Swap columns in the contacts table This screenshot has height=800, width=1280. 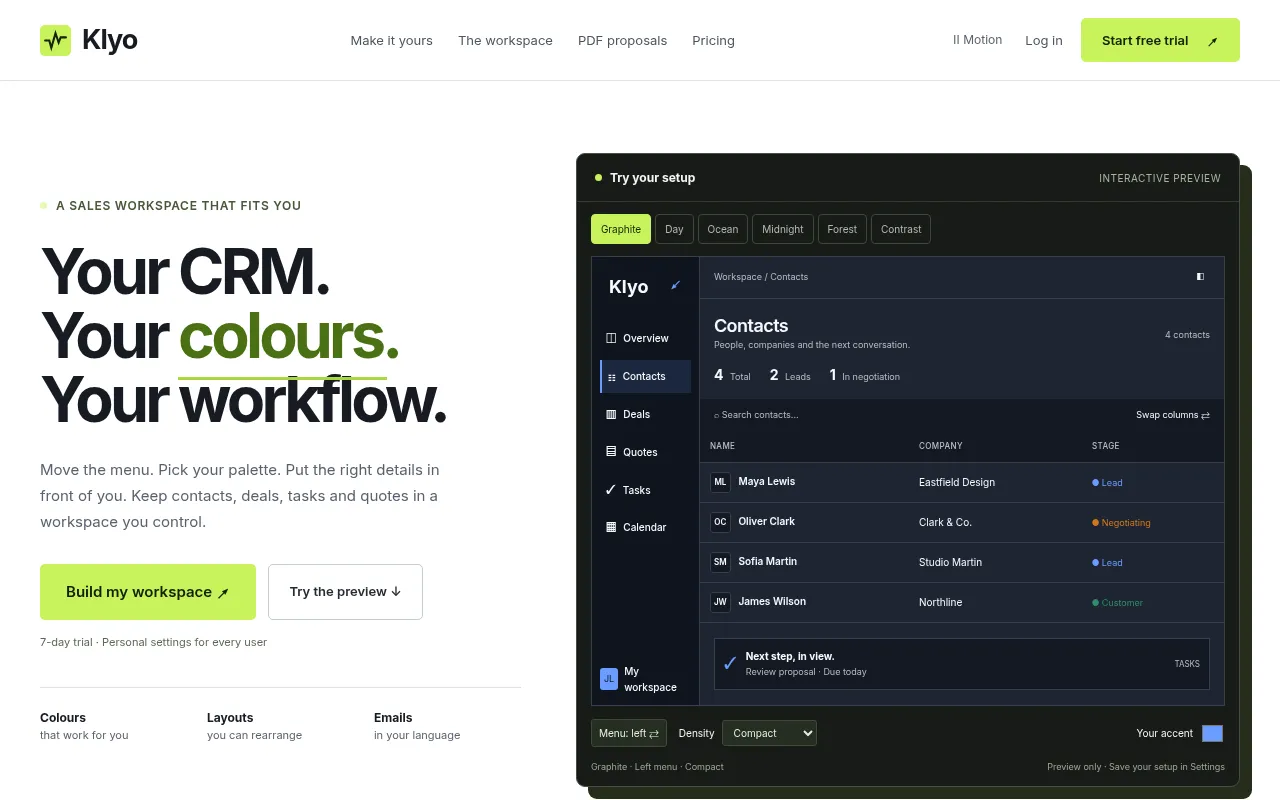click(x=1173, y=415)
